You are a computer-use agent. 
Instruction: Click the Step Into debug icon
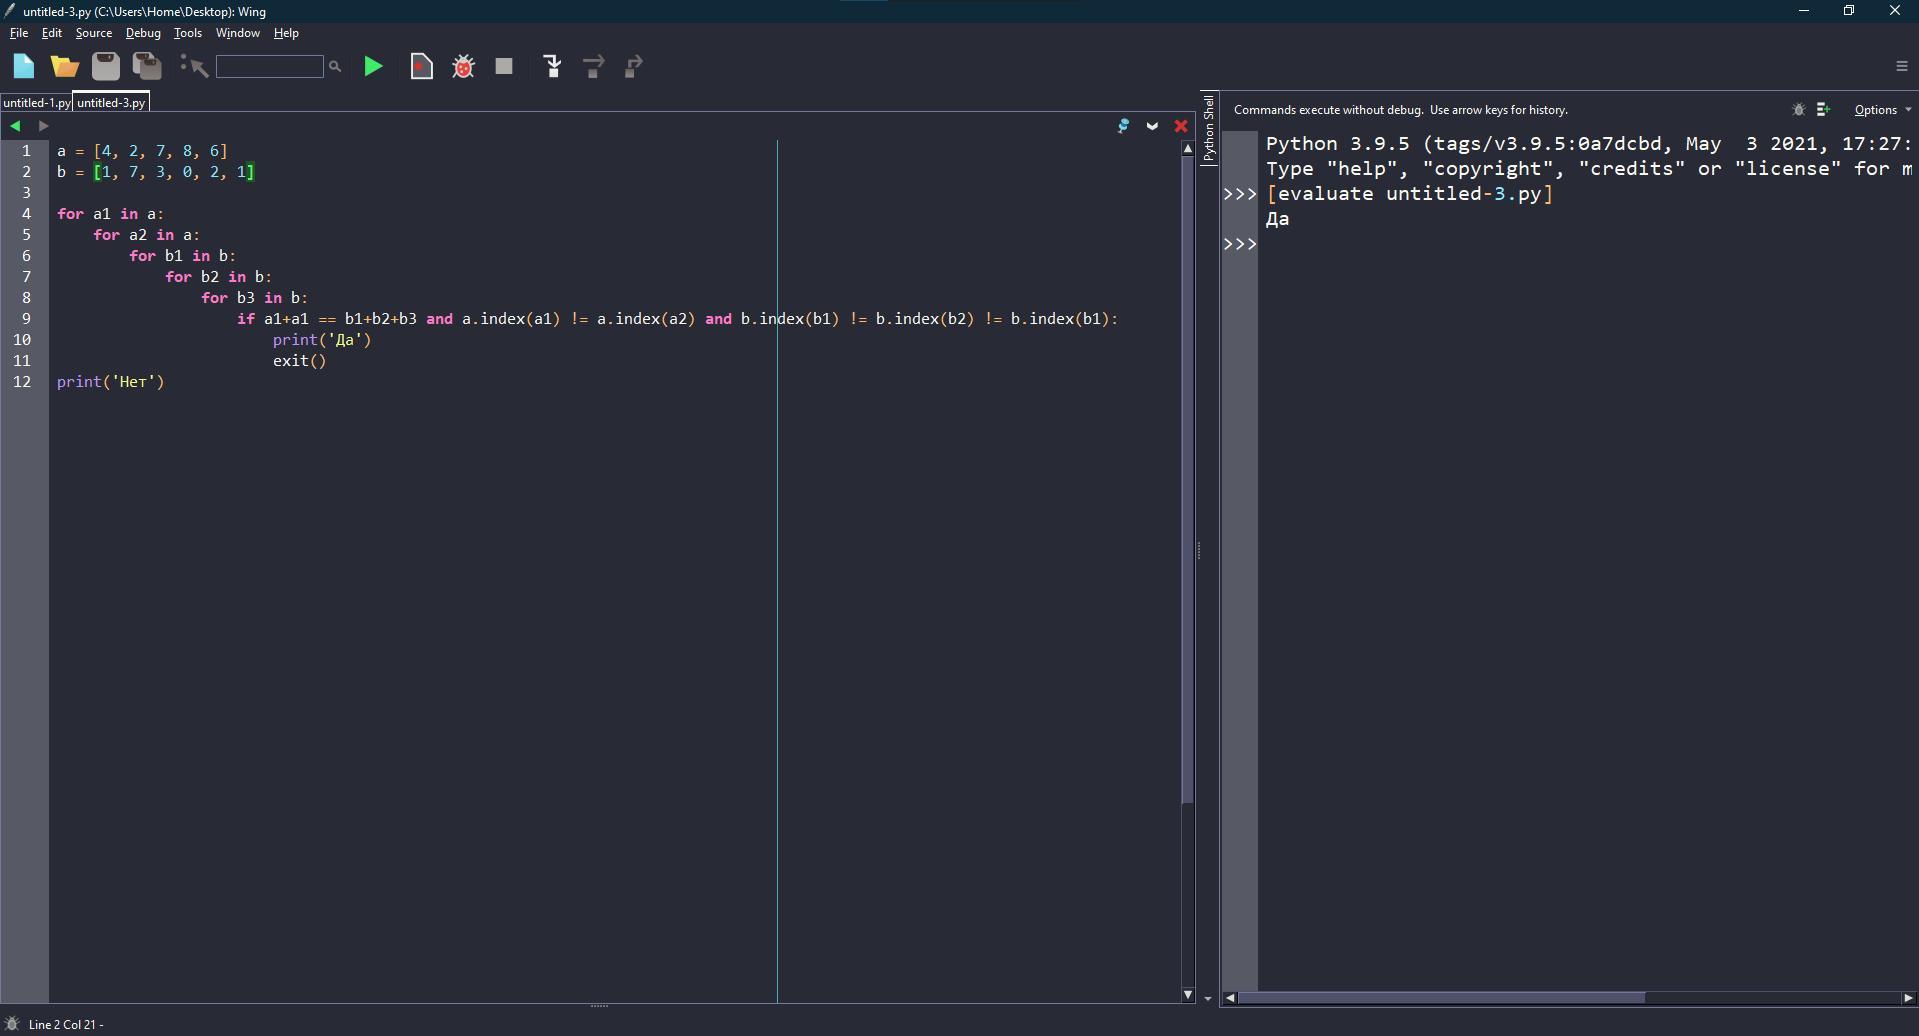pos(552,67)
